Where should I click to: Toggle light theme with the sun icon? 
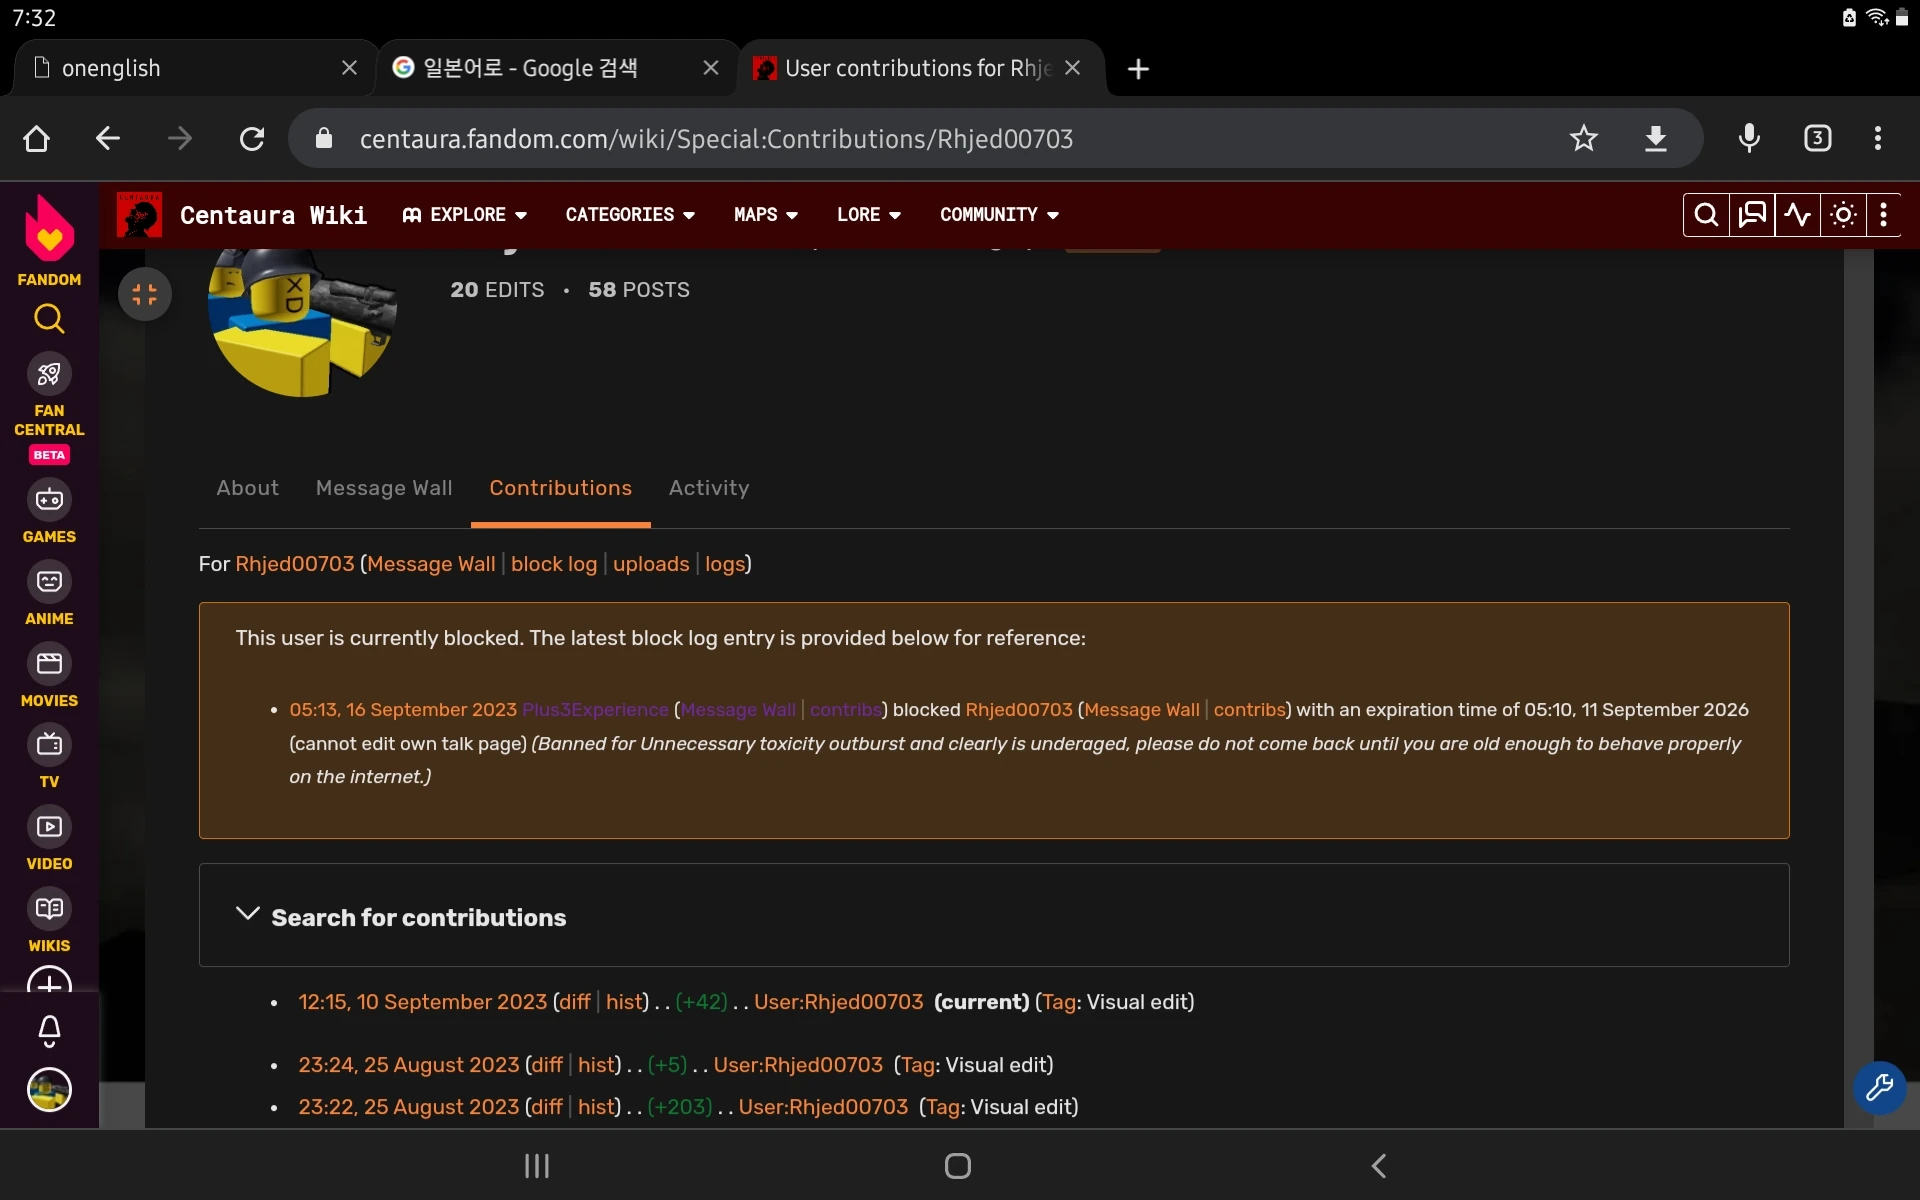point(1843,214)
